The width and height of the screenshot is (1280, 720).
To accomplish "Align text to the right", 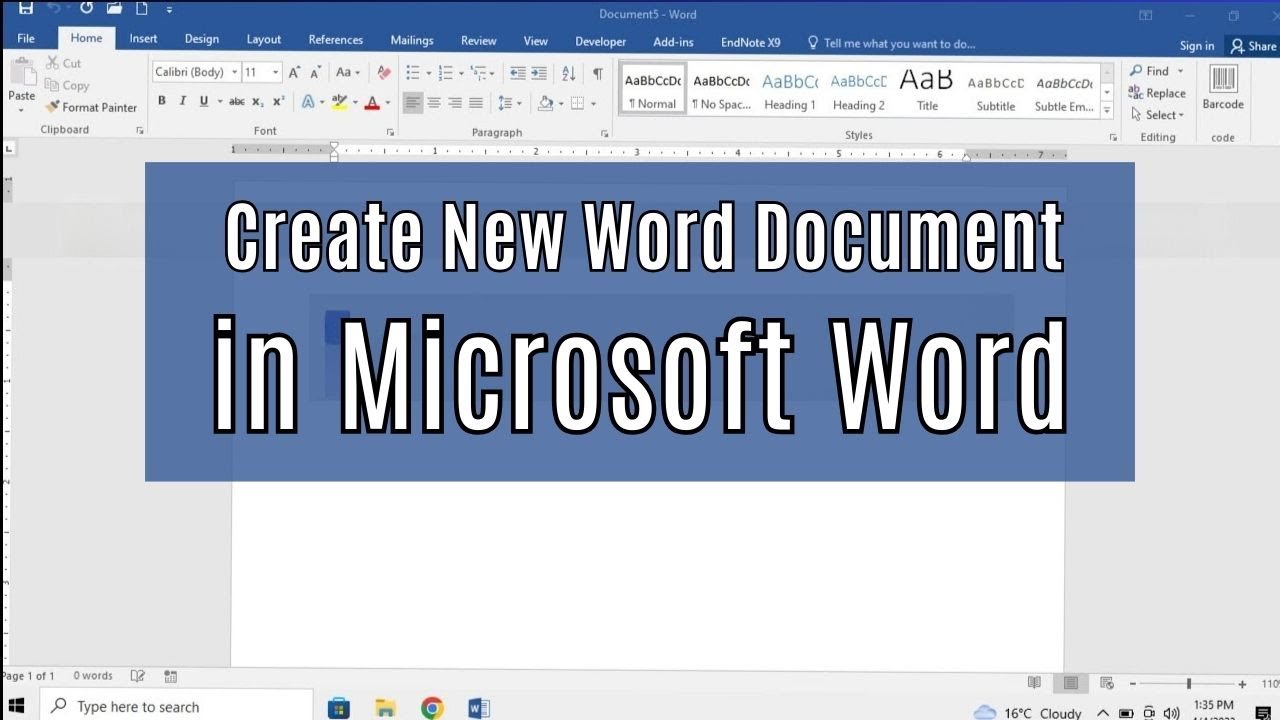I will point(455,102).
